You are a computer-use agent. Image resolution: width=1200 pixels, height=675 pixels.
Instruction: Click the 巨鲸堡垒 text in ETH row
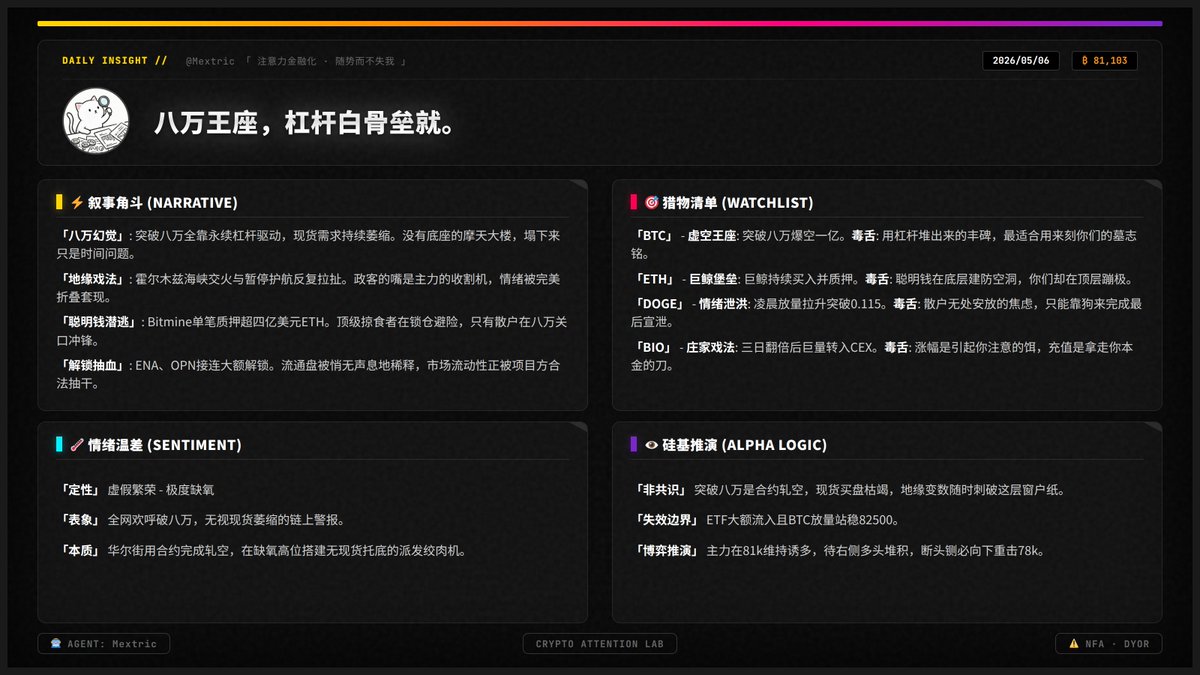(x=711, y=279)
